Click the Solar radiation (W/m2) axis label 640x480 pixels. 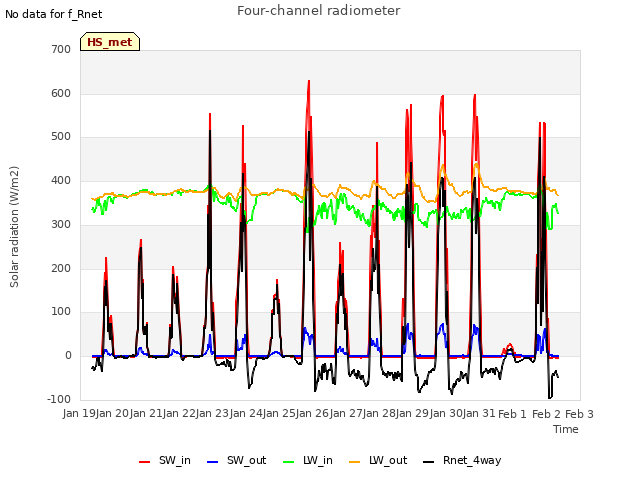click(14, 227)
